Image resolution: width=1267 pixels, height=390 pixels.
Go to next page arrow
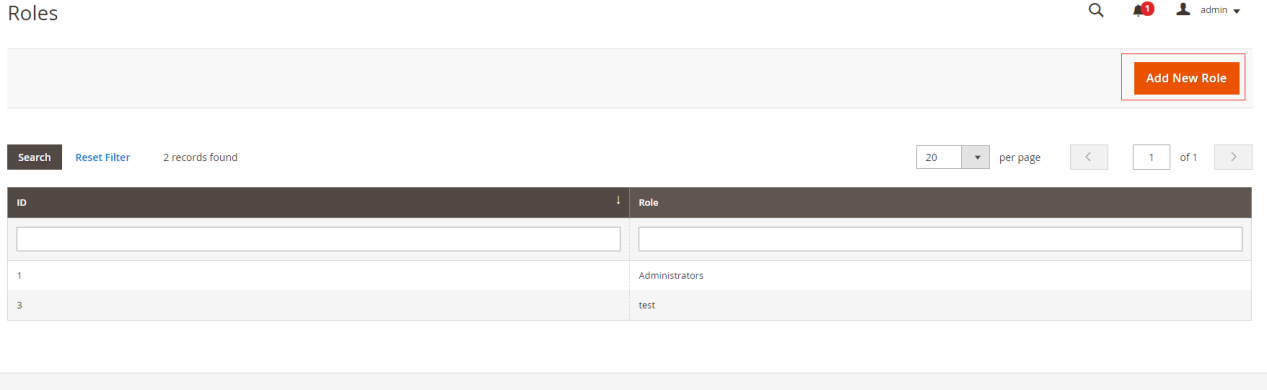tap(1233, 157)
